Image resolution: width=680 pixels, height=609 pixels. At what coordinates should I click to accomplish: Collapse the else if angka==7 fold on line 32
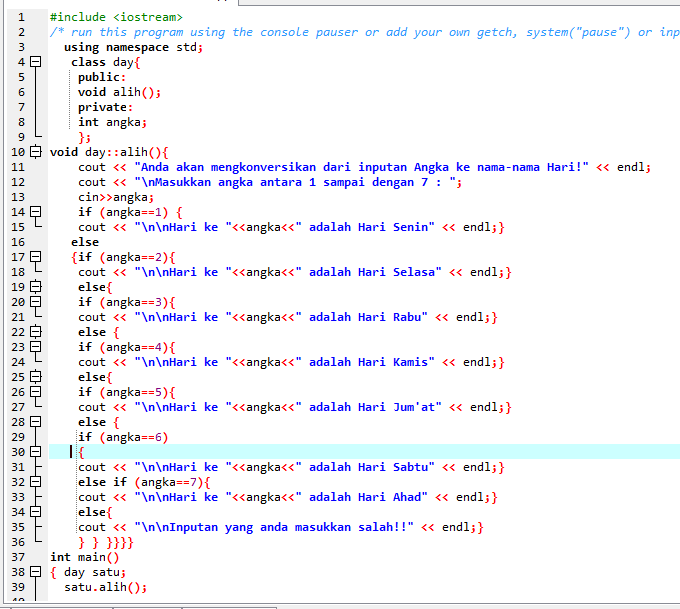tap(36, 482)
